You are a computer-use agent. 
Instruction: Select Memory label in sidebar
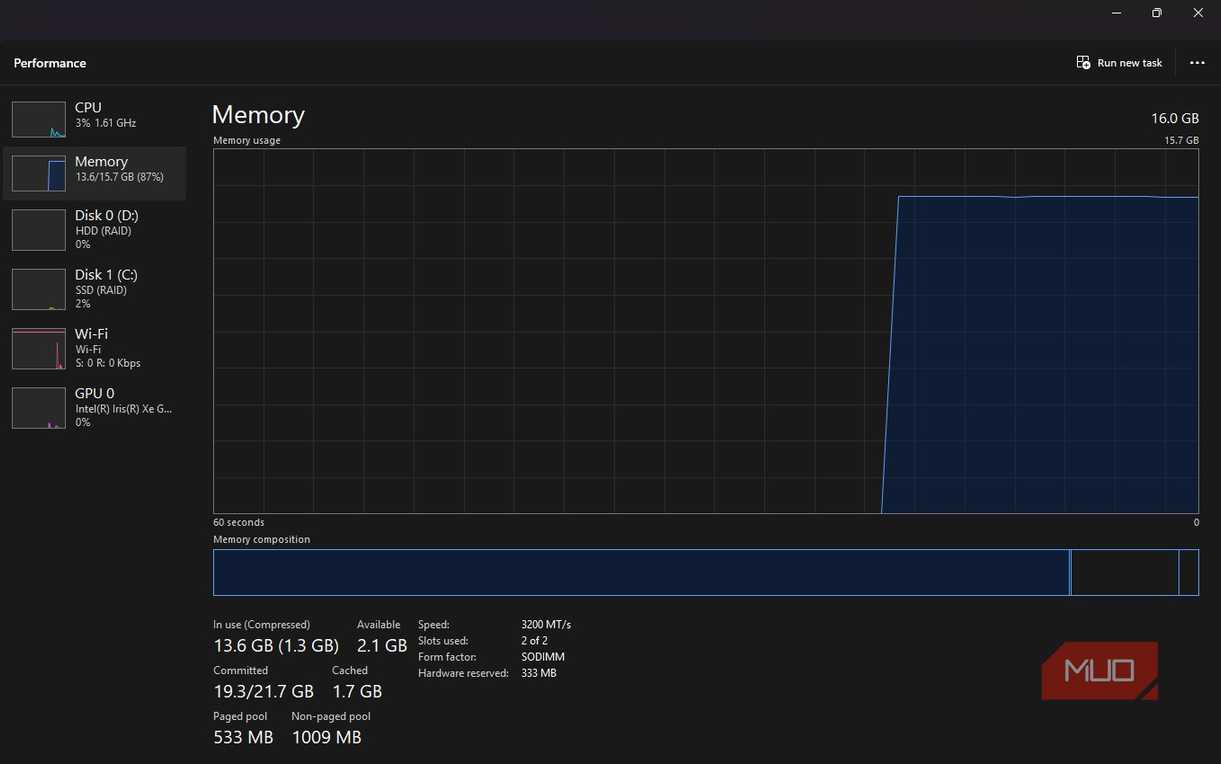coord(101,161)
